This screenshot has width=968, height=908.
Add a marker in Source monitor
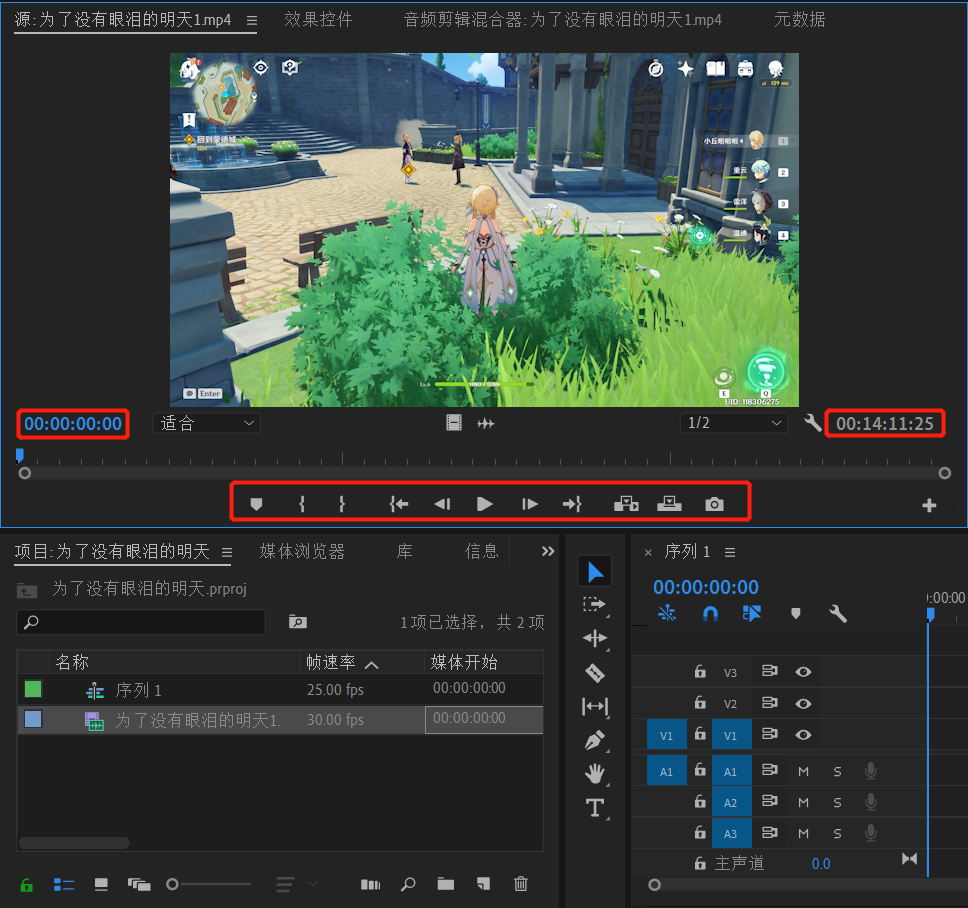256,504
